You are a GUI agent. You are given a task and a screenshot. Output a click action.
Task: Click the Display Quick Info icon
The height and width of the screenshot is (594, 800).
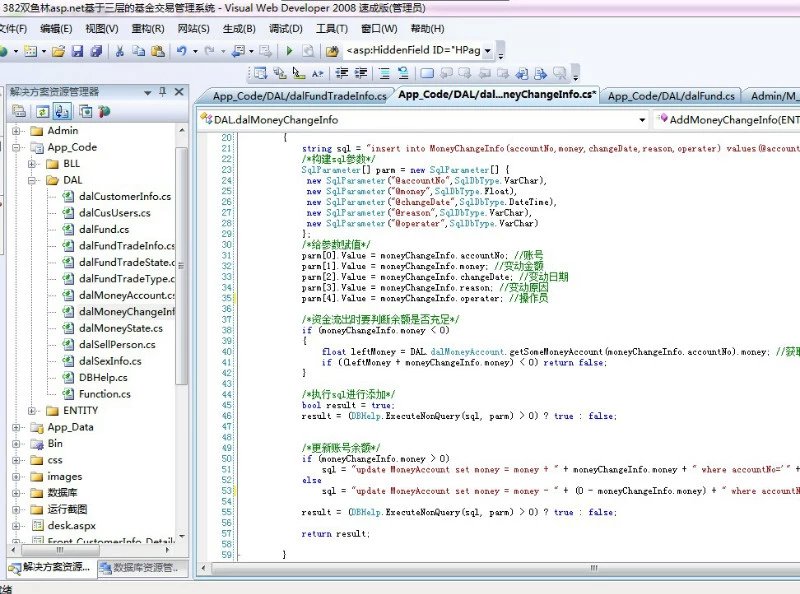click(x=298, y=73)
